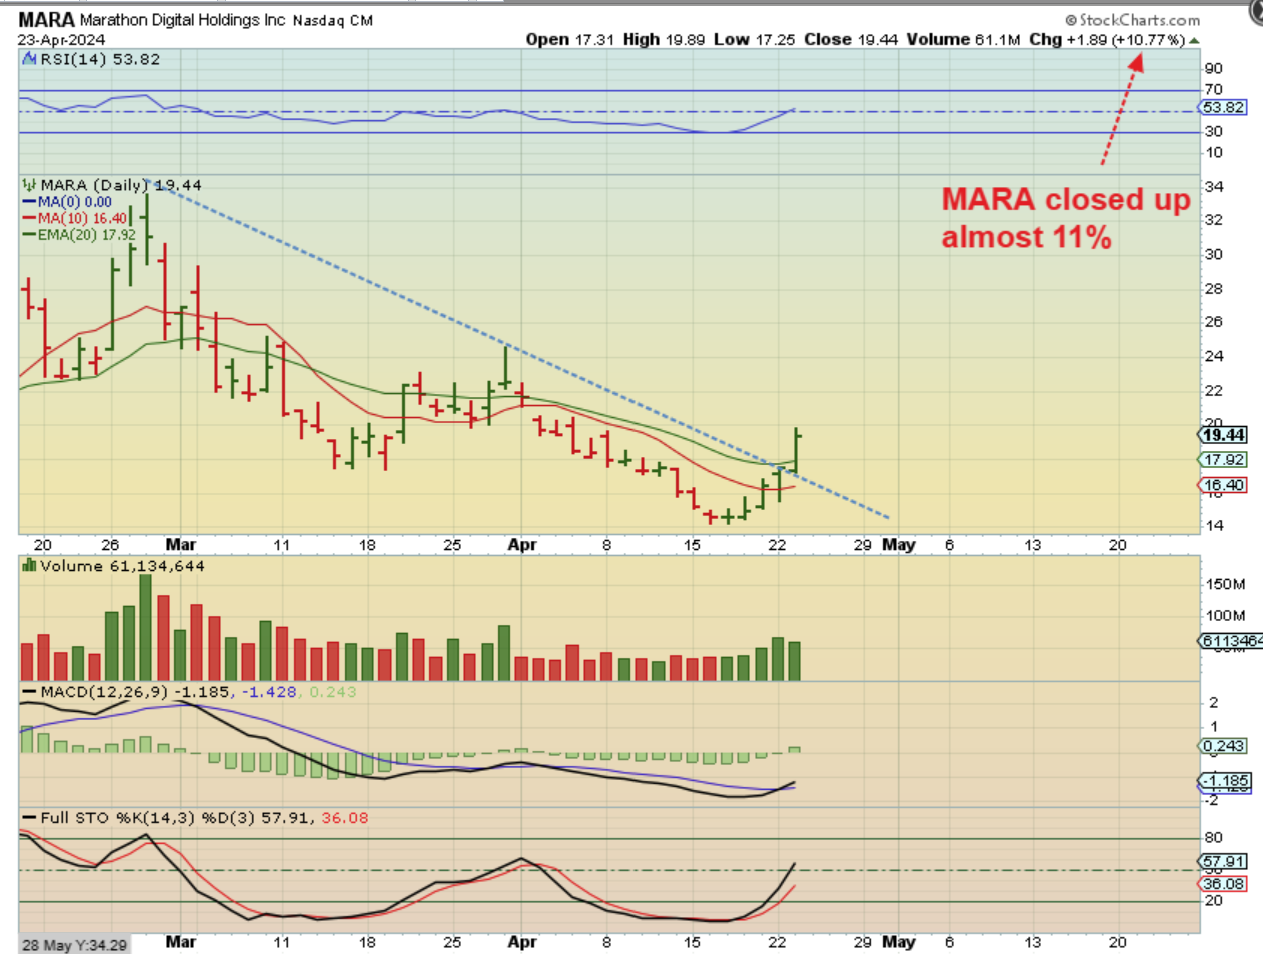Click the latest green price bar near 19.44
Screen dimensions: 1263x954
796,450
